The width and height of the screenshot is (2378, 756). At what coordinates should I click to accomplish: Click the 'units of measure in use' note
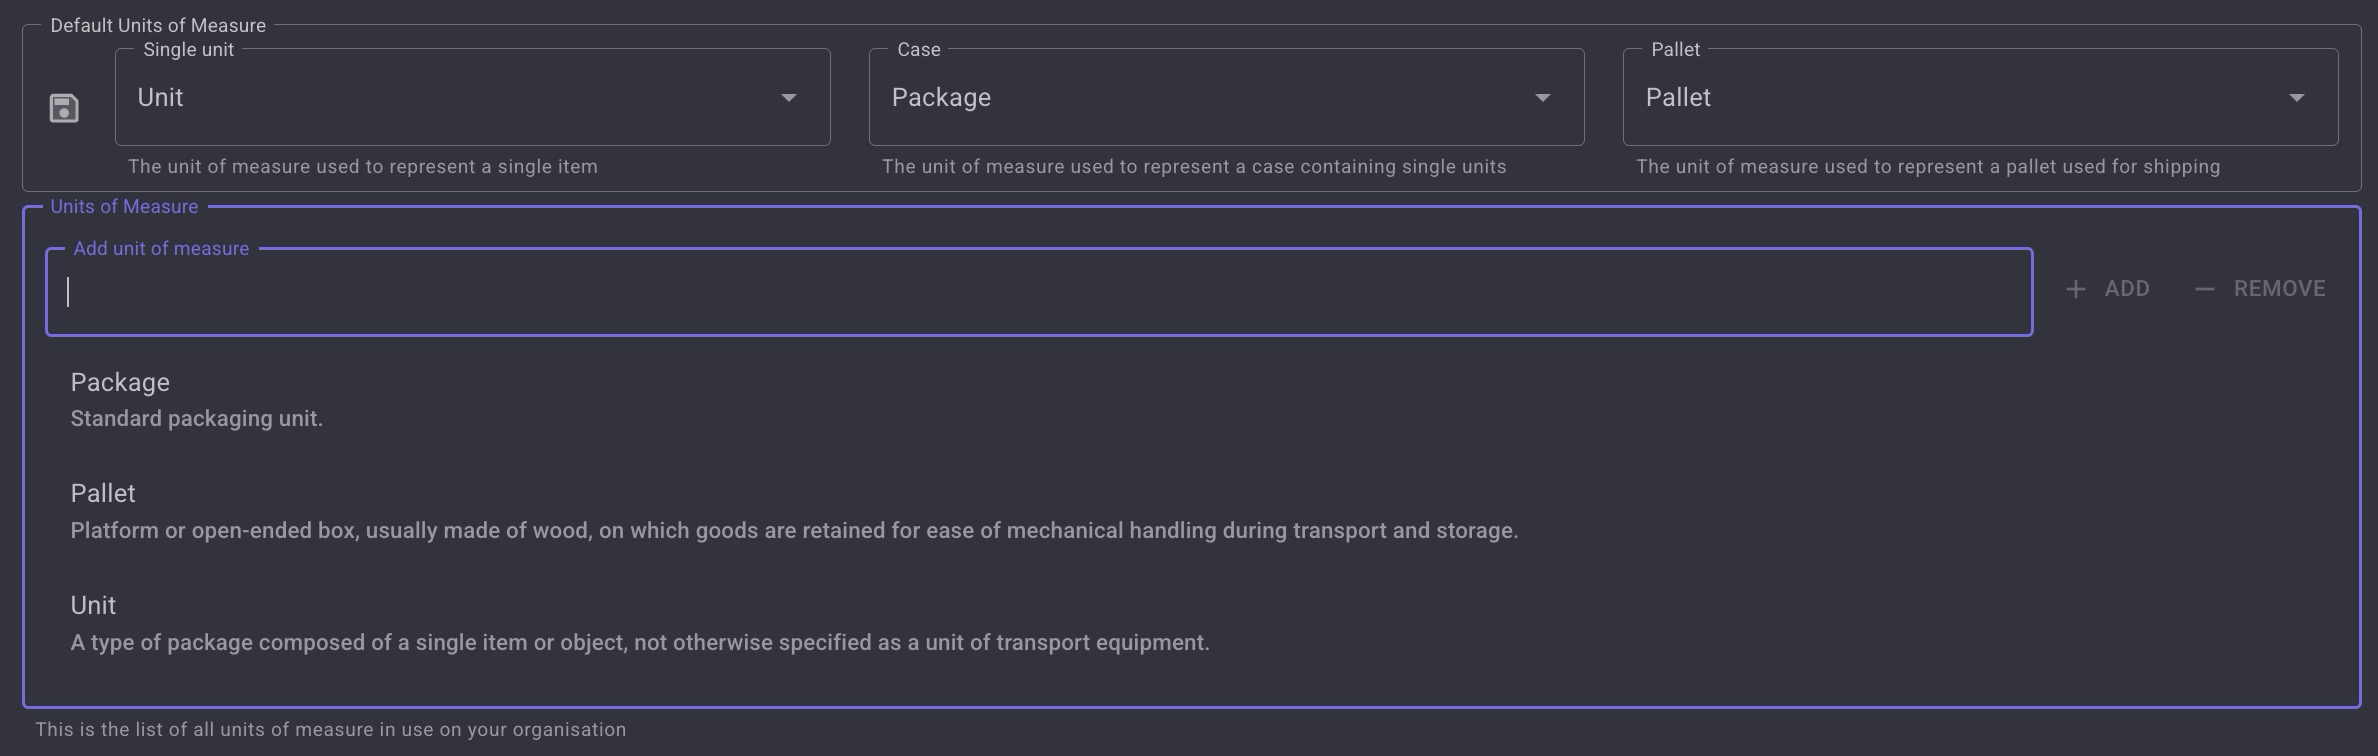(x=331, y=730)
